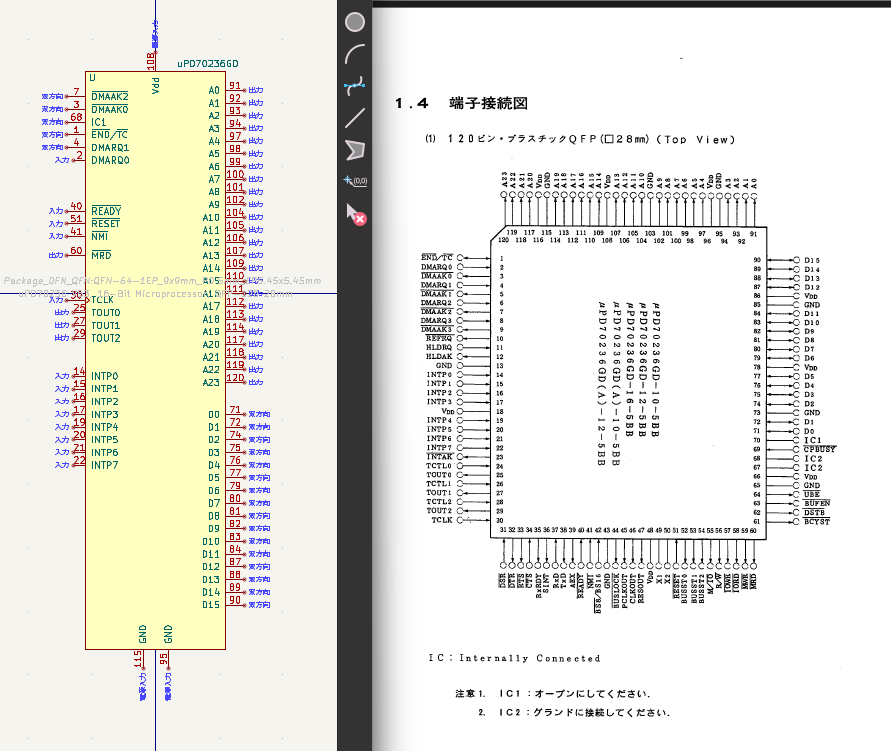This screenshot has height=751, width=891.
Task: Select the draw circle tool
Action: point(355,22)
